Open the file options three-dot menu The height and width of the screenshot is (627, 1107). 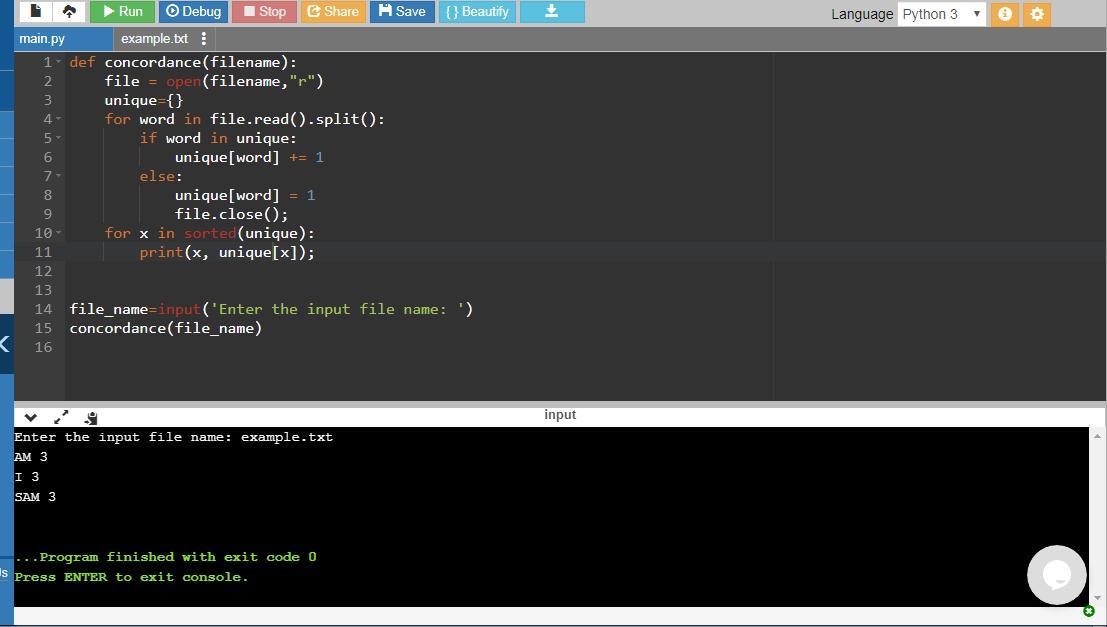[204, 39]
